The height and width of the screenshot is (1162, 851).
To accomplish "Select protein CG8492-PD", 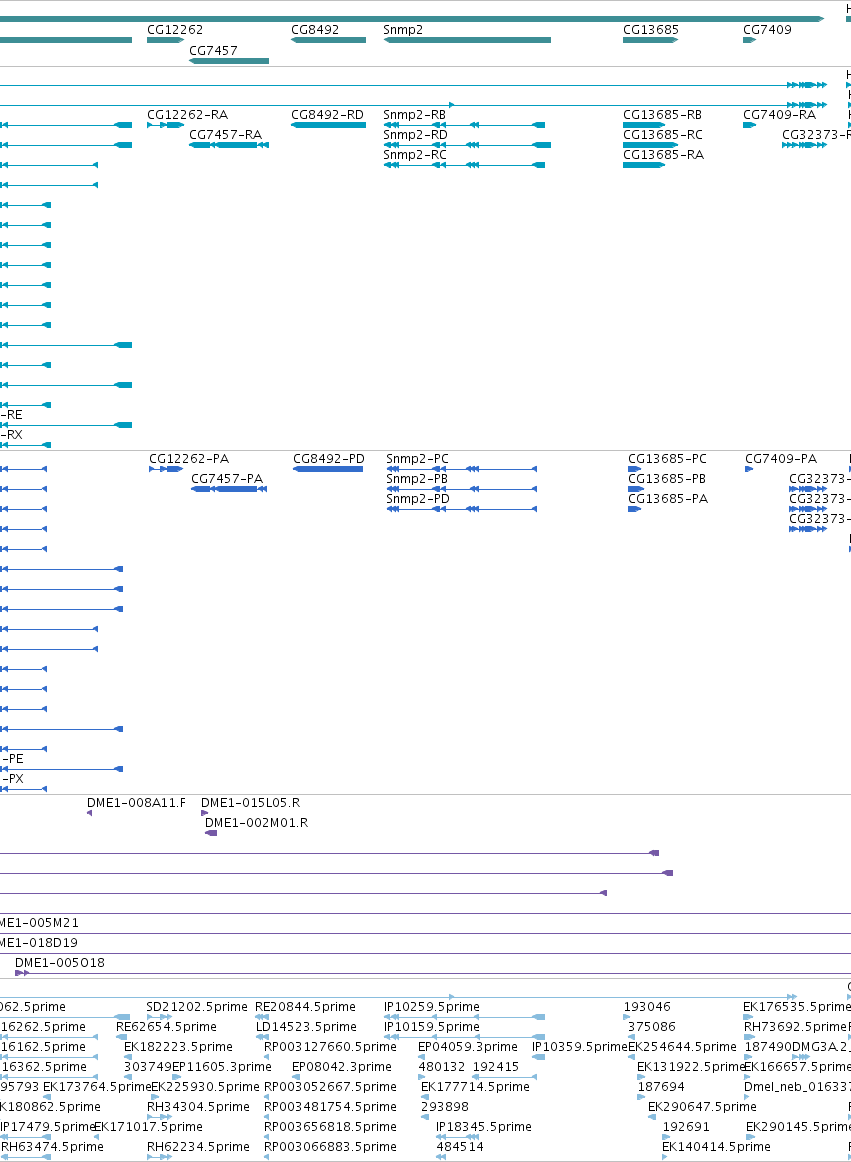I will tap(329, 459).
